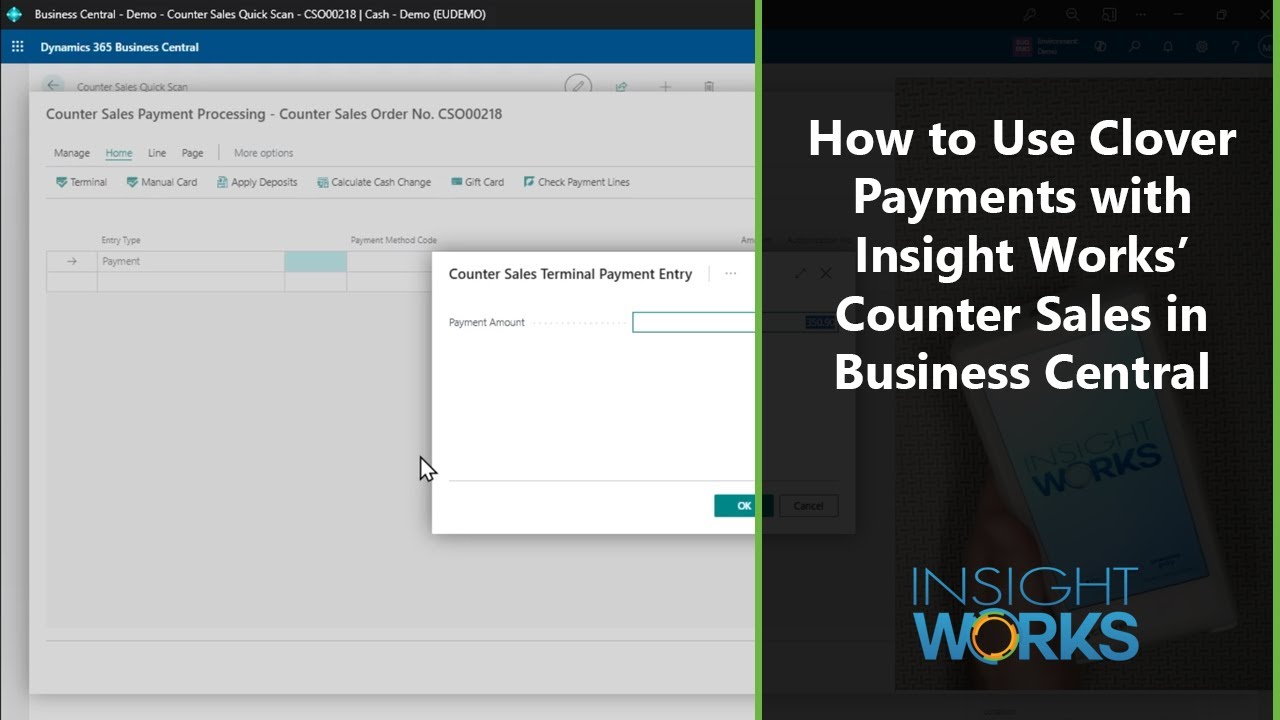Select the row arrow beside Payment

coord(72,261)
